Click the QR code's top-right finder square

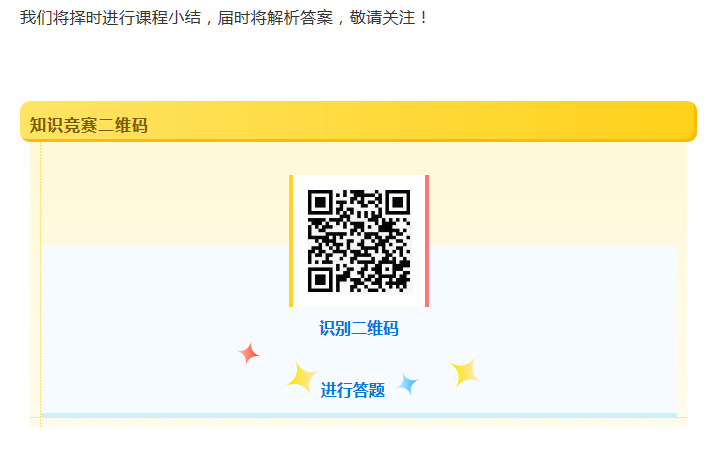(398, 202)
